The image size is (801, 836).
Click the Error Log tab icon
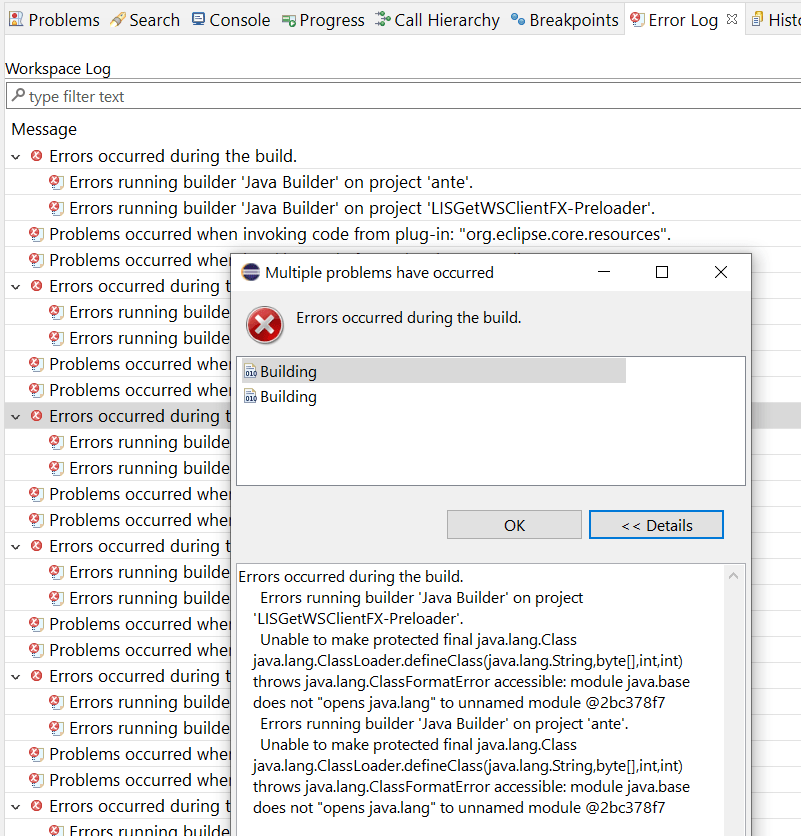(x=637, y=19)
